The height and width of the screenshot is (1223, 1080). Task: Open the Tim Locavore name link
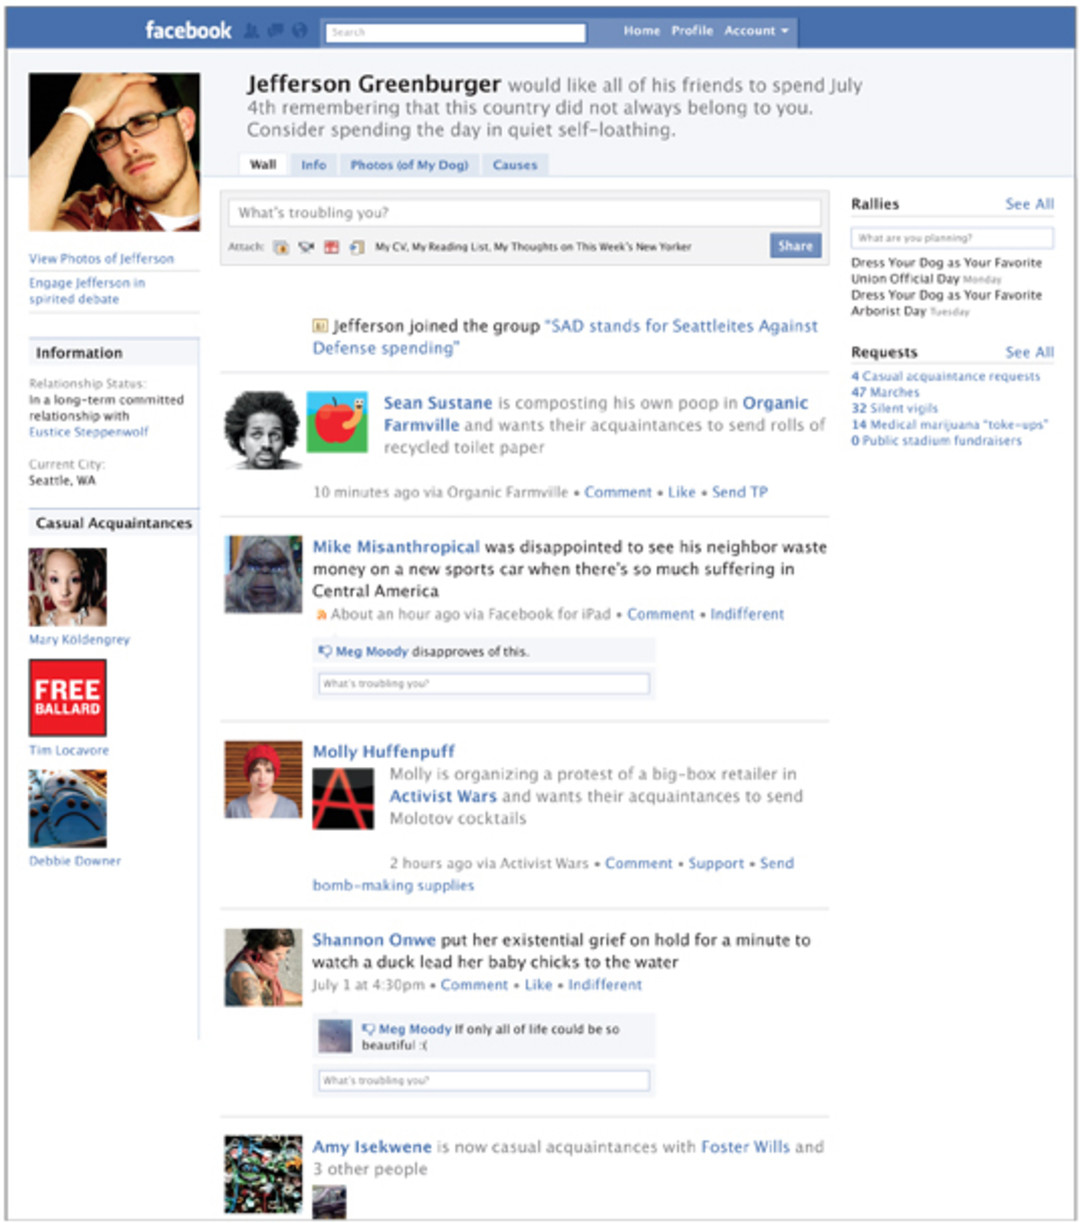[x=69, y=750]
